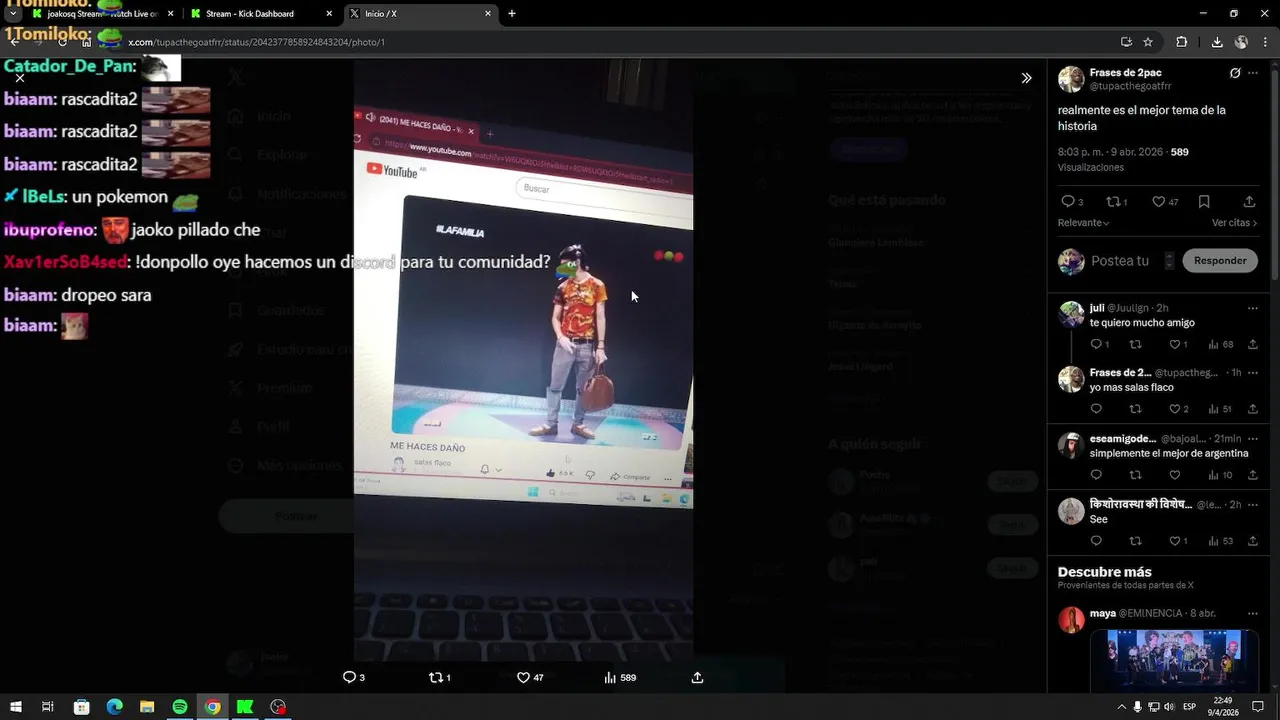
Task: Open Frases de 2pac profile name
Action: pyautogui.click(x=1125, y=73)
